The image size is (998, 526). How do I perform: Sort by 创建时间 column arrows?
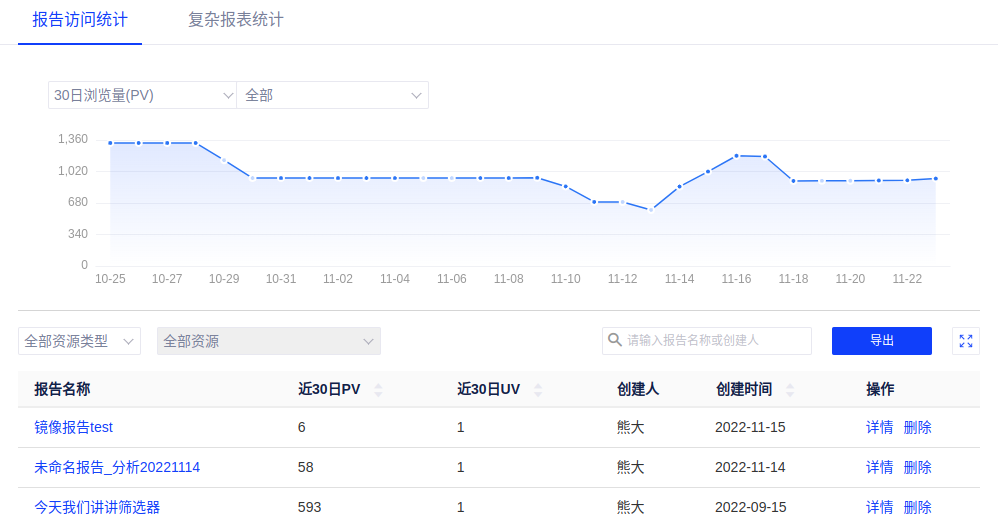click(x=790, y=390)
